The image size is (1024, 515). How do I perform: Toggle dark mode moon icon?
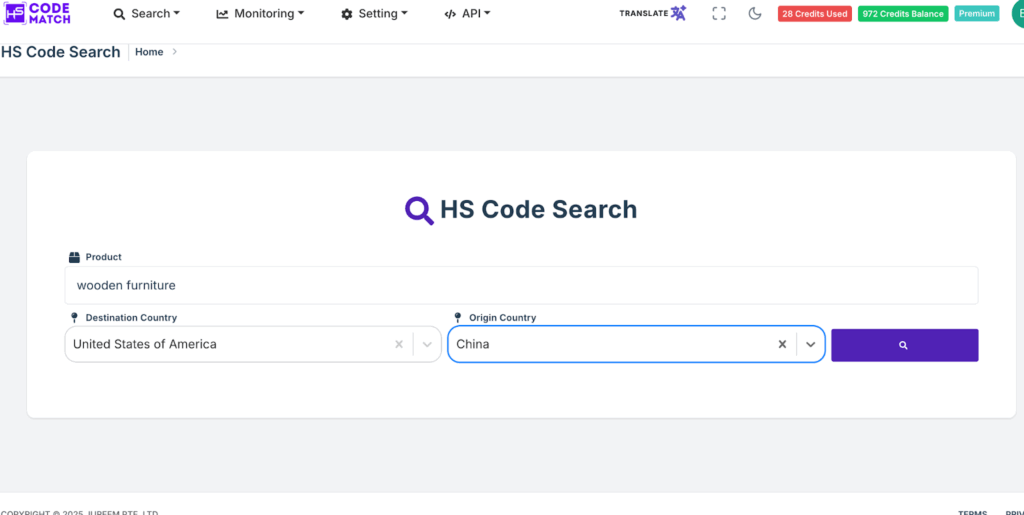pyautogui.click(x=755, y=14)
